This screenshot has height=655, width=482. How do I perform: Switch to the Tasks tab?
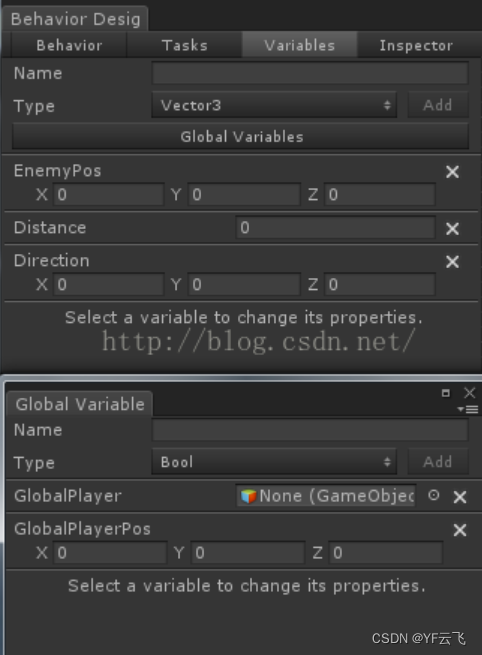[185, 45]
